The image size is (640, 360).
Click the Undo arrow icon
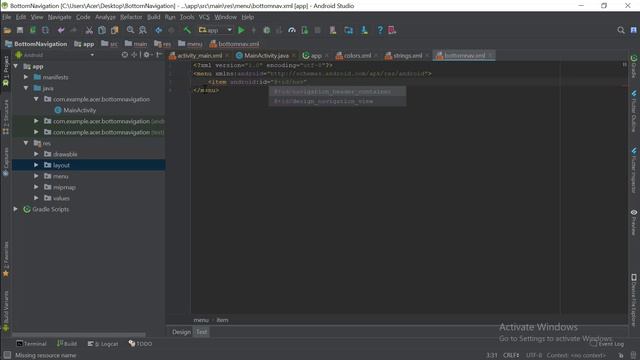coord(61,30)
